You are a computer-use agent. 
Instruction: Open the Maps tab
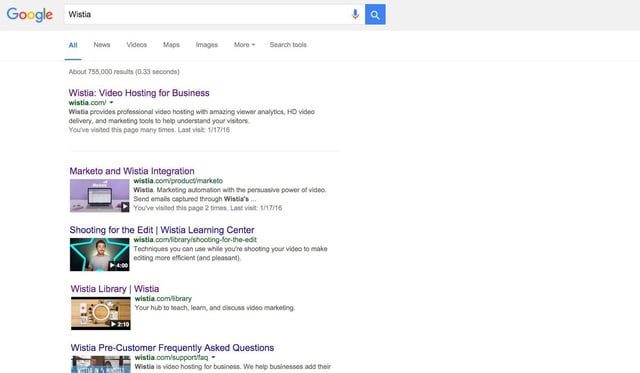pyautogui.click(x=171, y=45)
